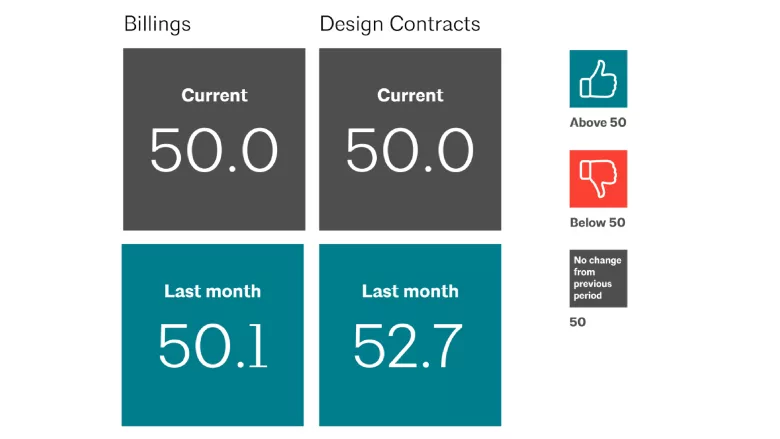Select the Billings Current 50.0 tile
Image resolution: width=780 pixels, height=439 pixels.
(x=214, y=139)
